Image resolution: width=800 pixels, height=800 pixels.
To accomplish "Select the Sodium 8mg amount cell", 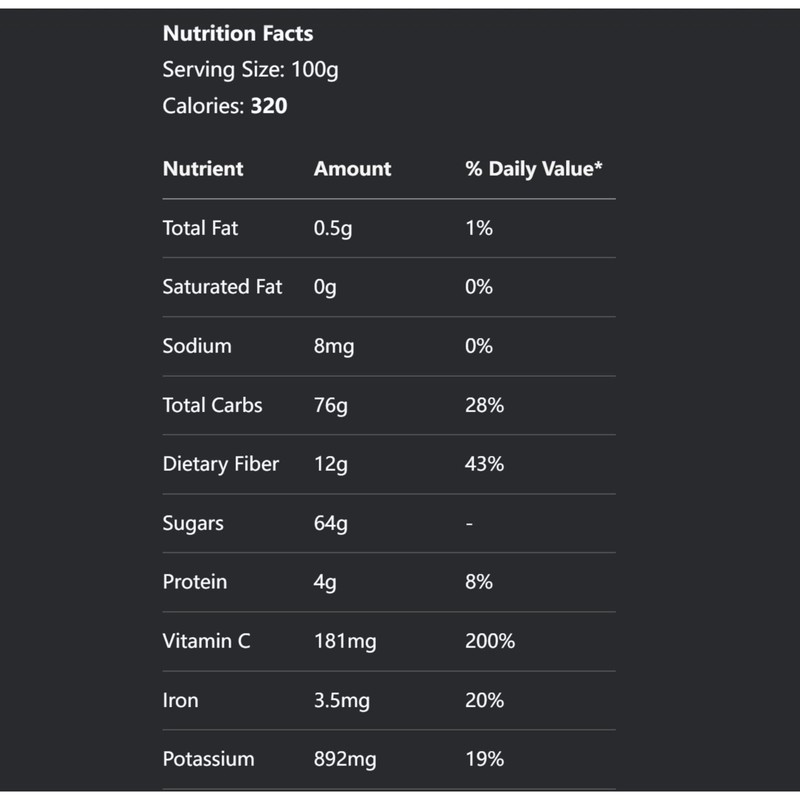I will tap(334, 346).
